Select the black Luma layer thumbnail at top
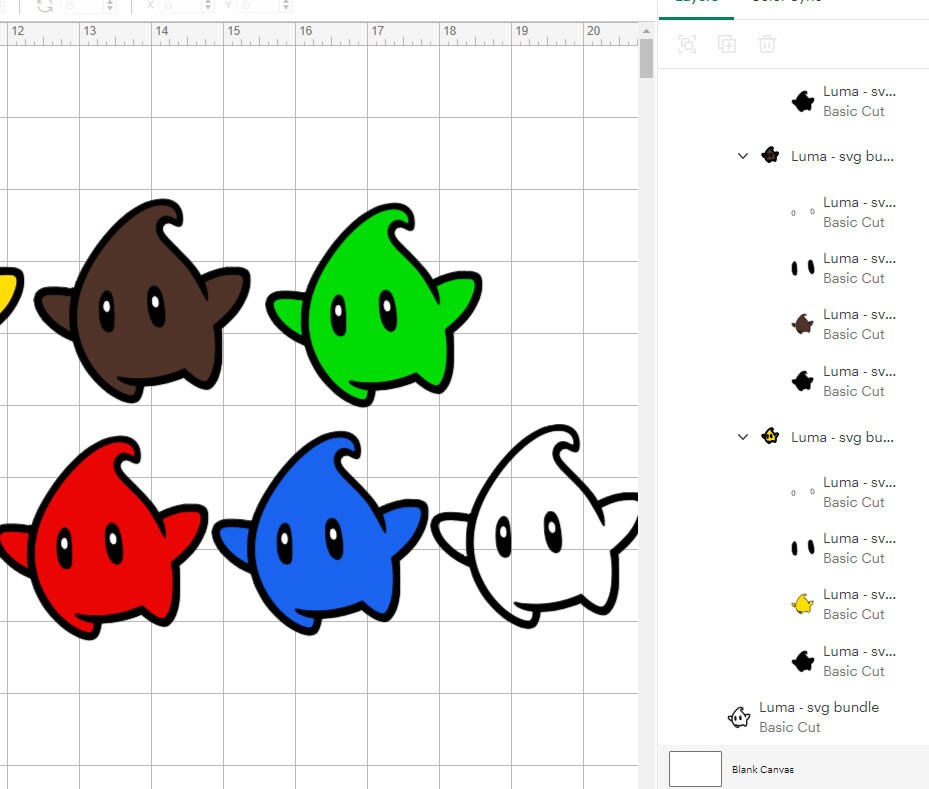 click(x=803, y=101)
